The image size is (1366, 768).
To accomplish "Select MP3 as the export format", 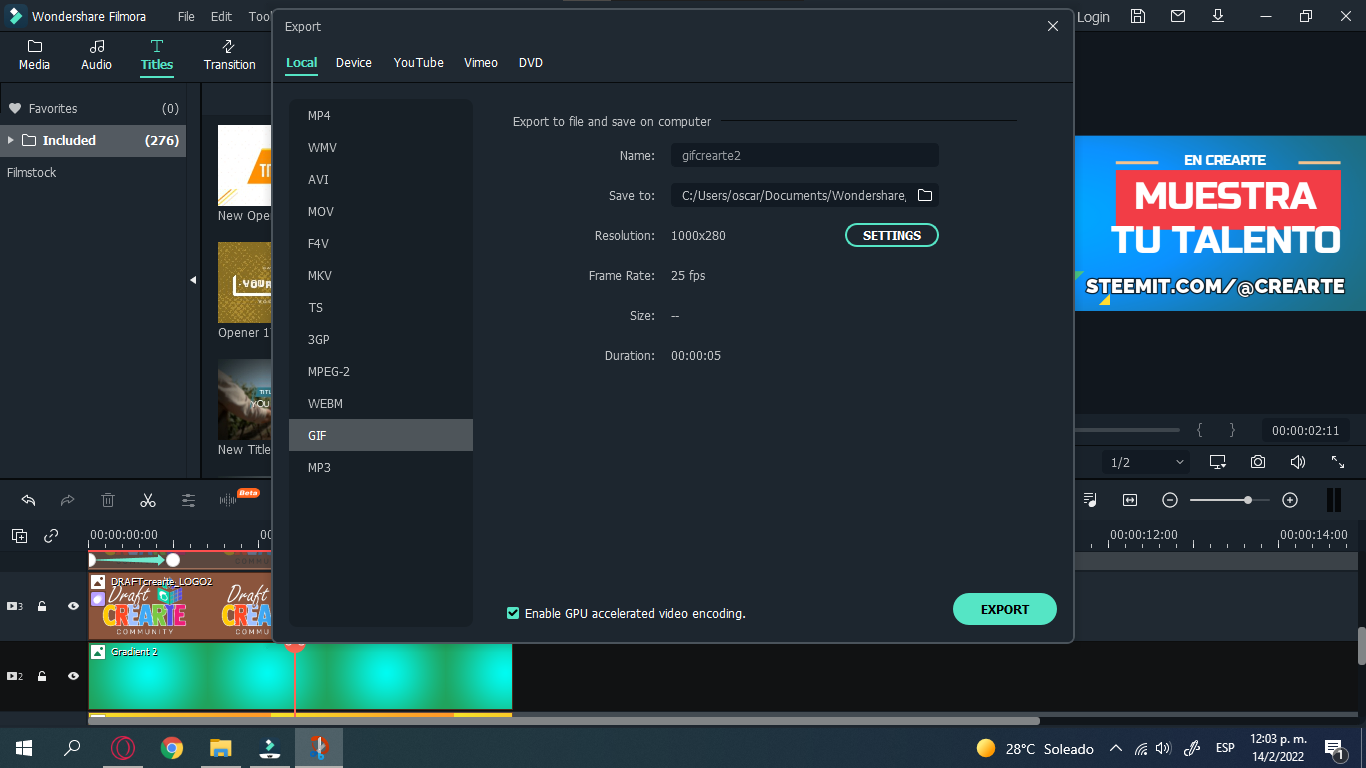I will (381, 467).
